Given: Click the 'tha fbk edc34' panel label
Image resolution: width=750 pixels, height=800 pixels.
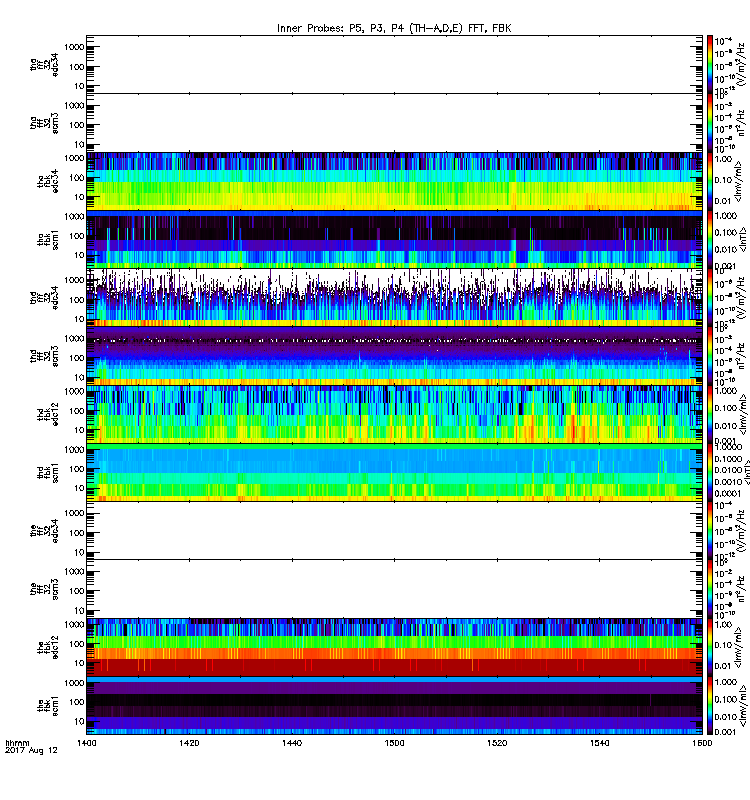Looking at the screenshot, I should [48, 181].
